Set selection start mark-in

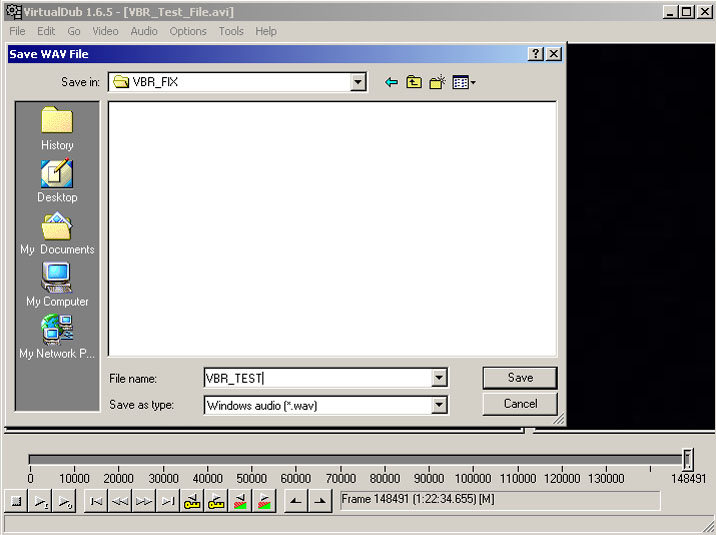click(x=296, y=501)
